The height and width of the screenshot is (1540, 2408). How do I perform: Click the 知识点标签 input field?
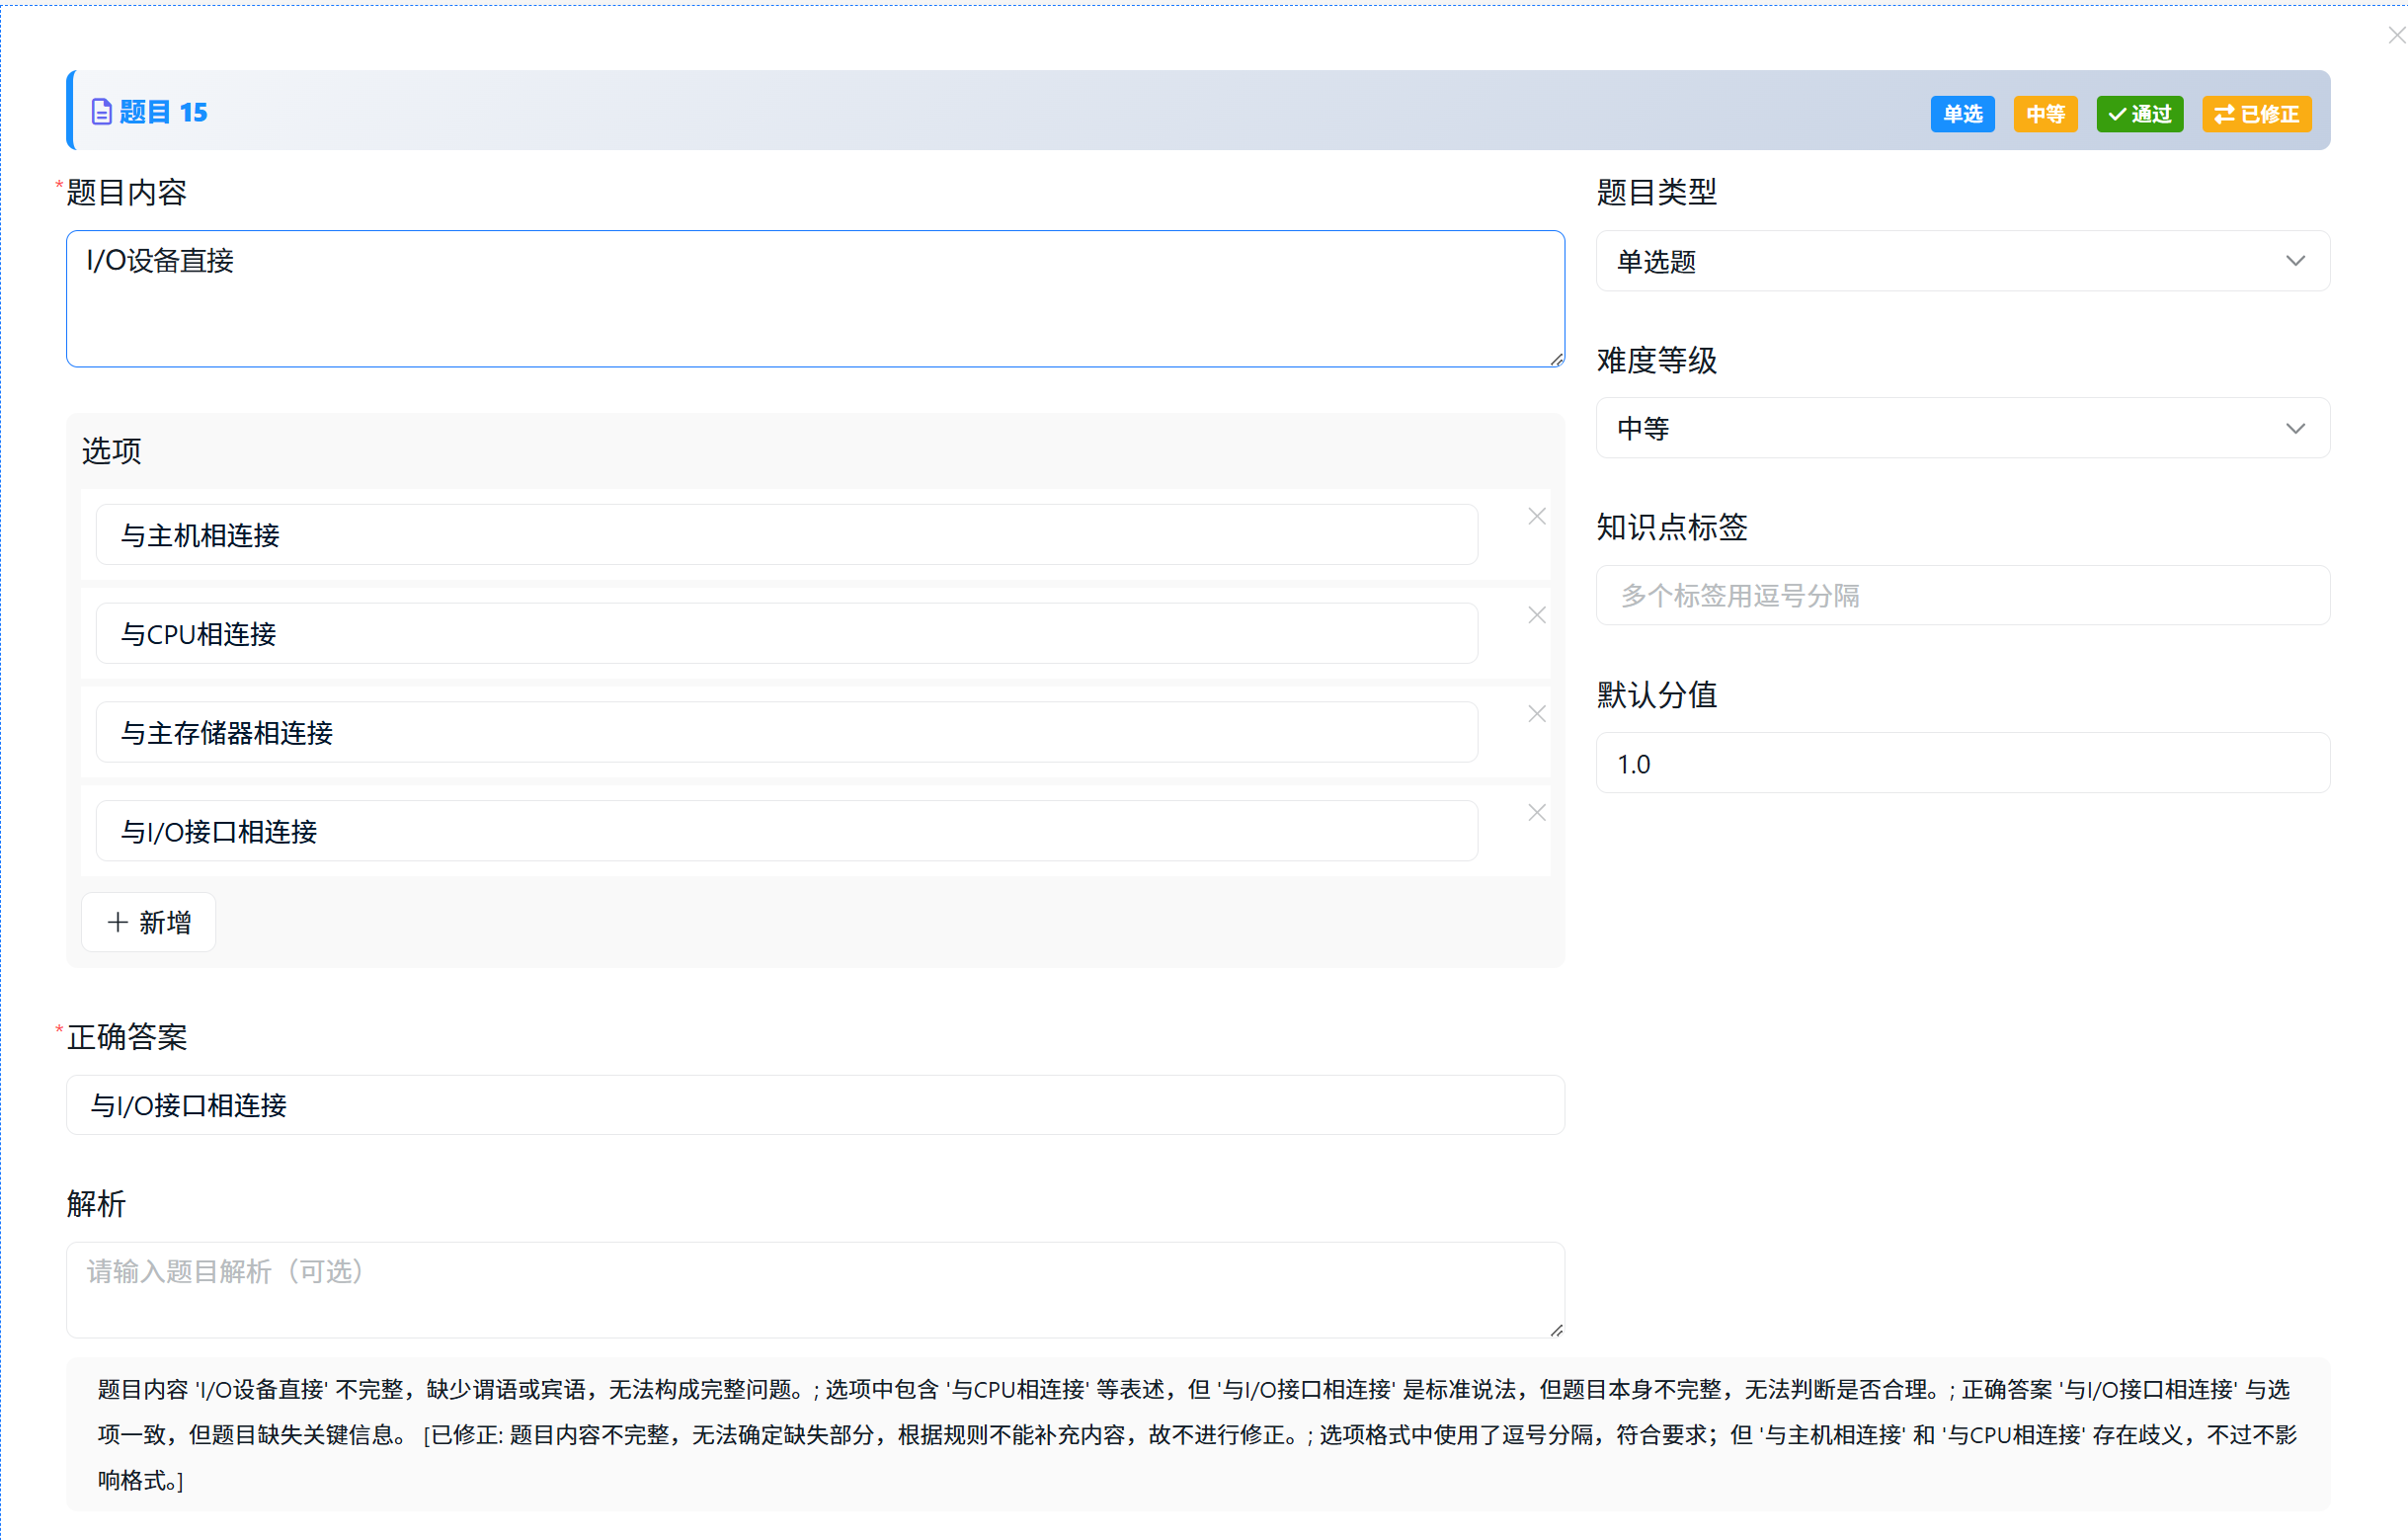click(1962, 596)
